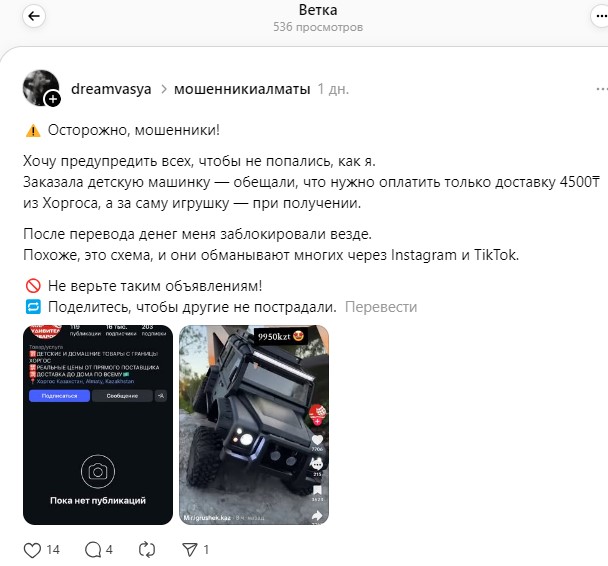Screen dimensions: 608x566
Task: Open Instagram profile screenshot thumbnail
Action: (98, 424)
